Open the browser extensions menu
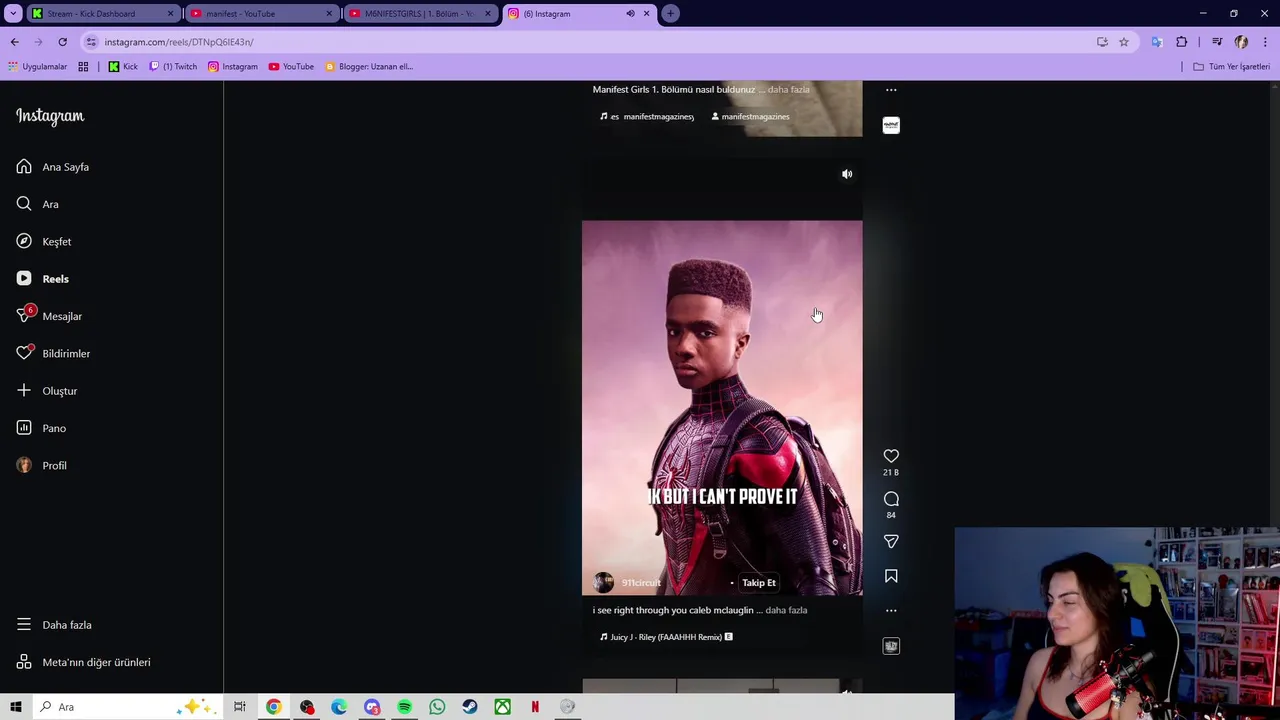The width and height of the screenshot is (1280, 720). point(1182,42)
